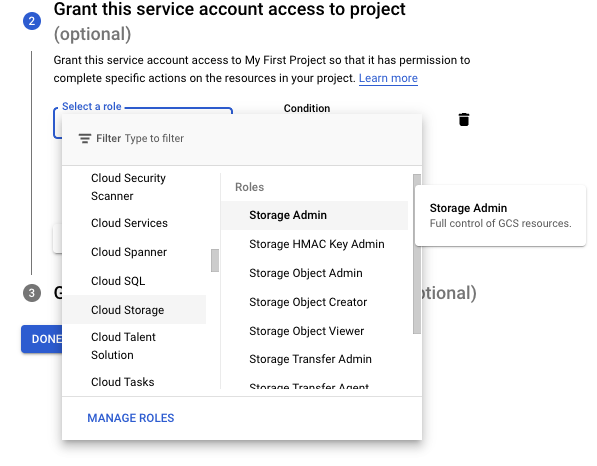Image resolution: width=597 pixels, height=466 pixels.
Task: Select Cloud Security Scanner category
Action: coord(134,187)
